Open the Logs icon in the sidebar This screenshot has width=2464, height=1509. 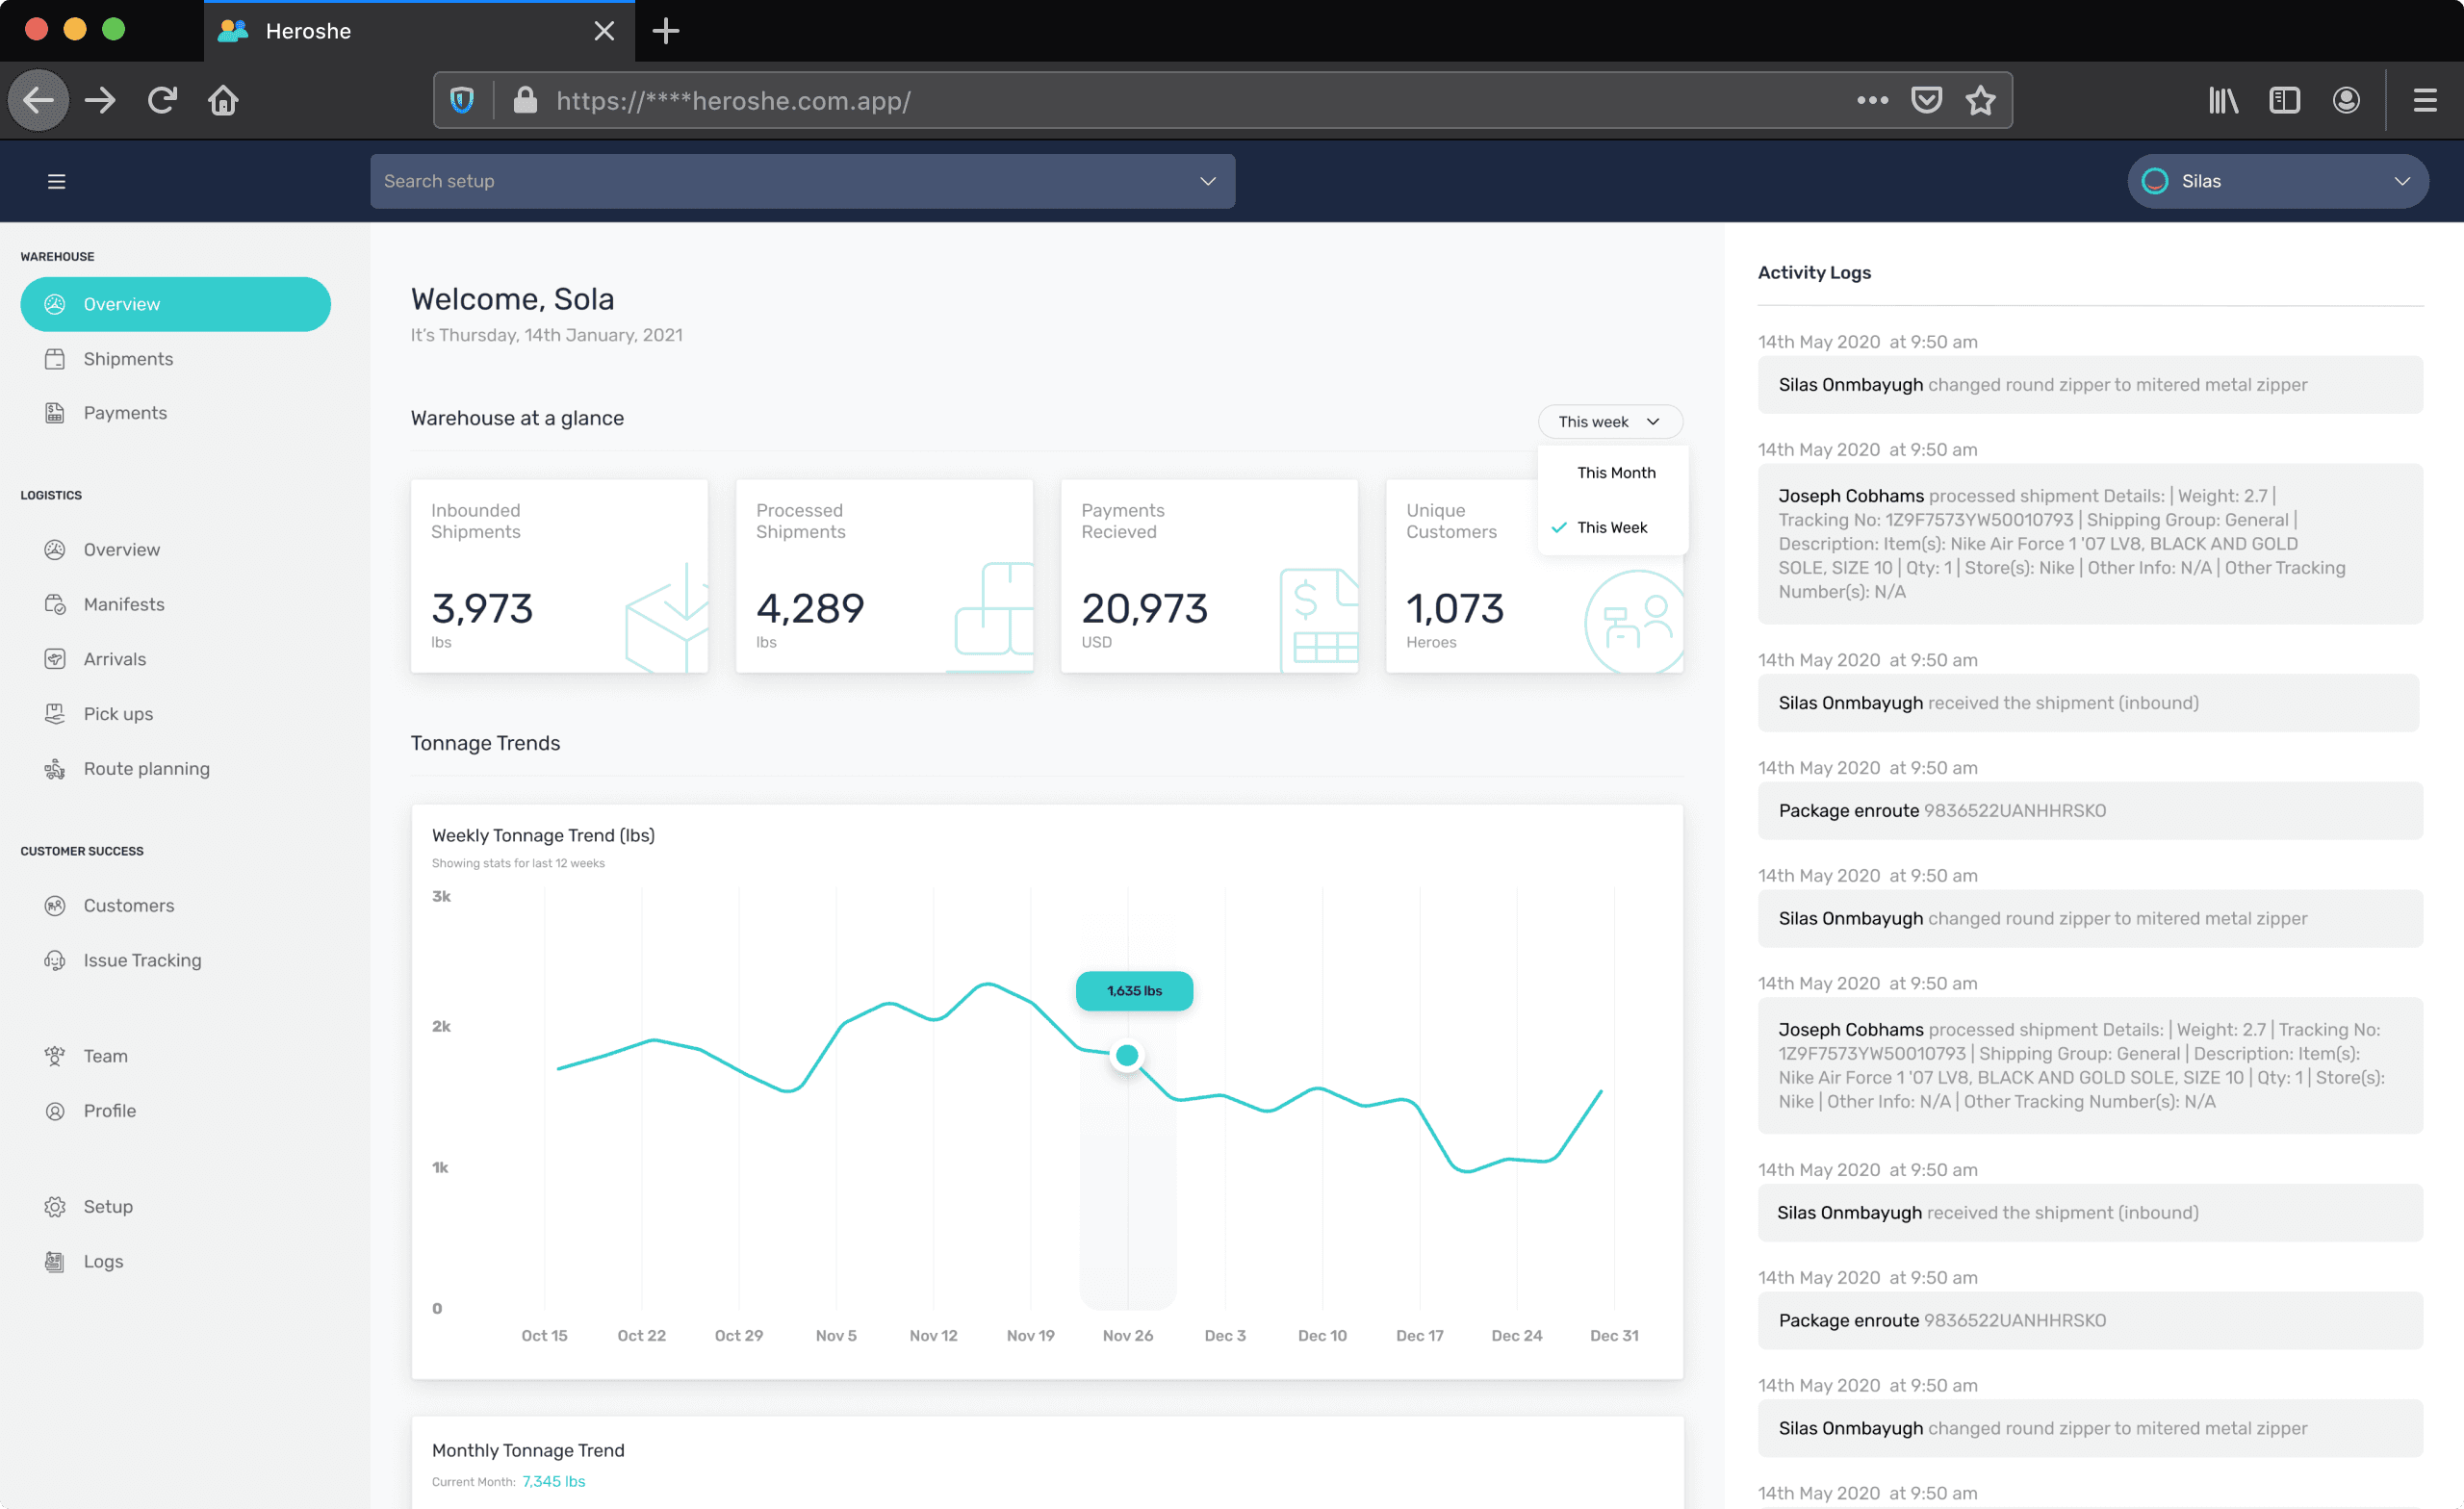coord(55,1261)
